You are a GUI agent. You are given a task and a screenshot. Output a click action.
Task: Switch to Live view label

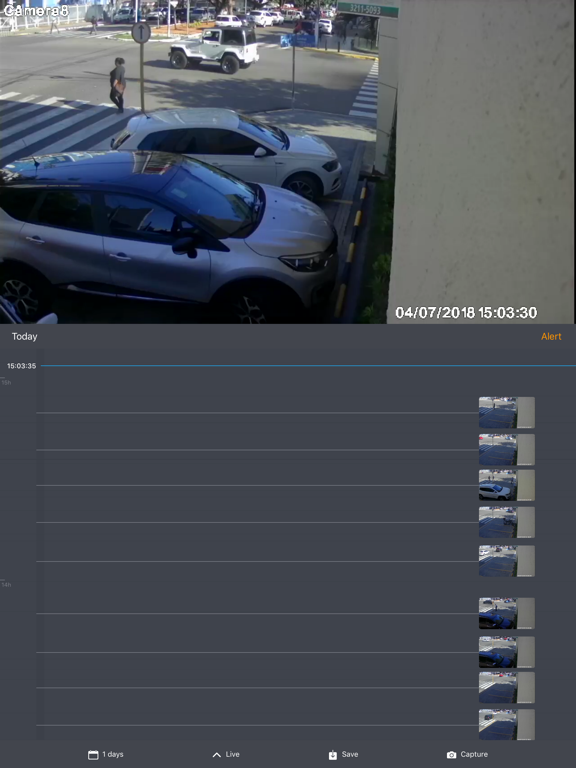[233, 754]
